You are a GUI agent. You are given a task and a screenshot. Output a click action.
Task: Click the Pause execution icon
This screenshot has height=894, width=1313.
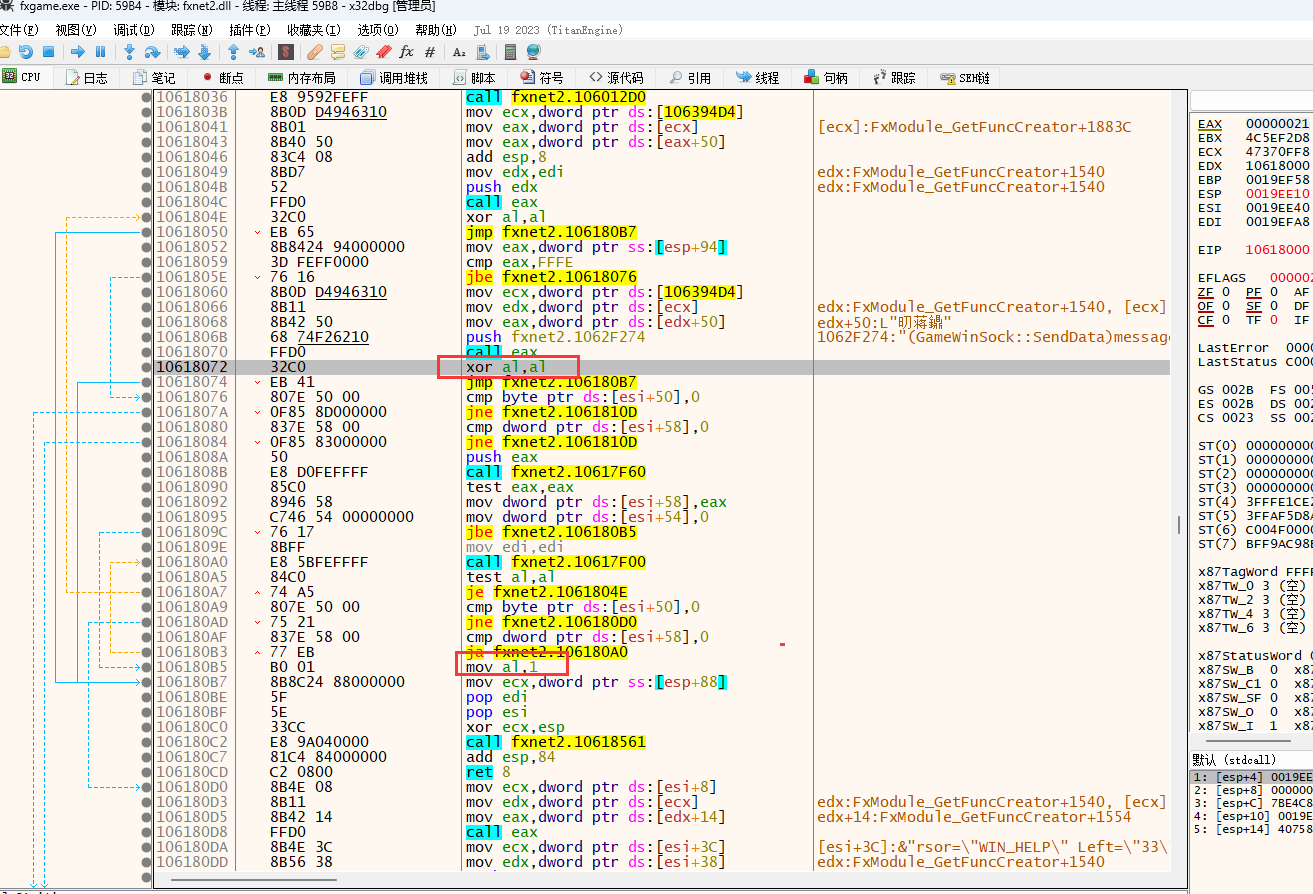tap(100, 52)
